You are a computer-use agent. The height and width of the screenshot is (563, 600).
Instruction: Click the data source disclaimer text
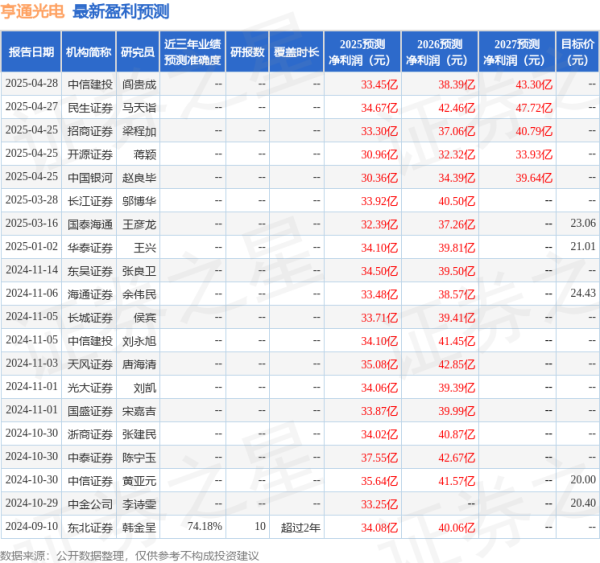tap(130, 556)
